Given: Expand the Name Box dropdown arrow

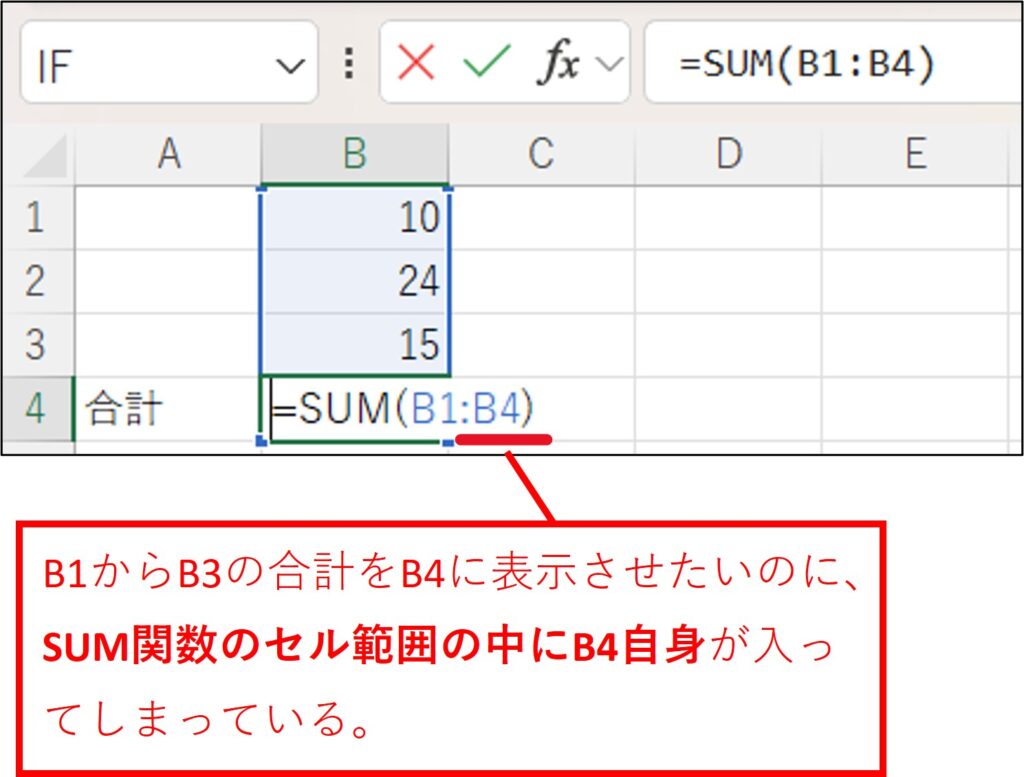Looking at the screenshot, I should [x=290, y=66].
